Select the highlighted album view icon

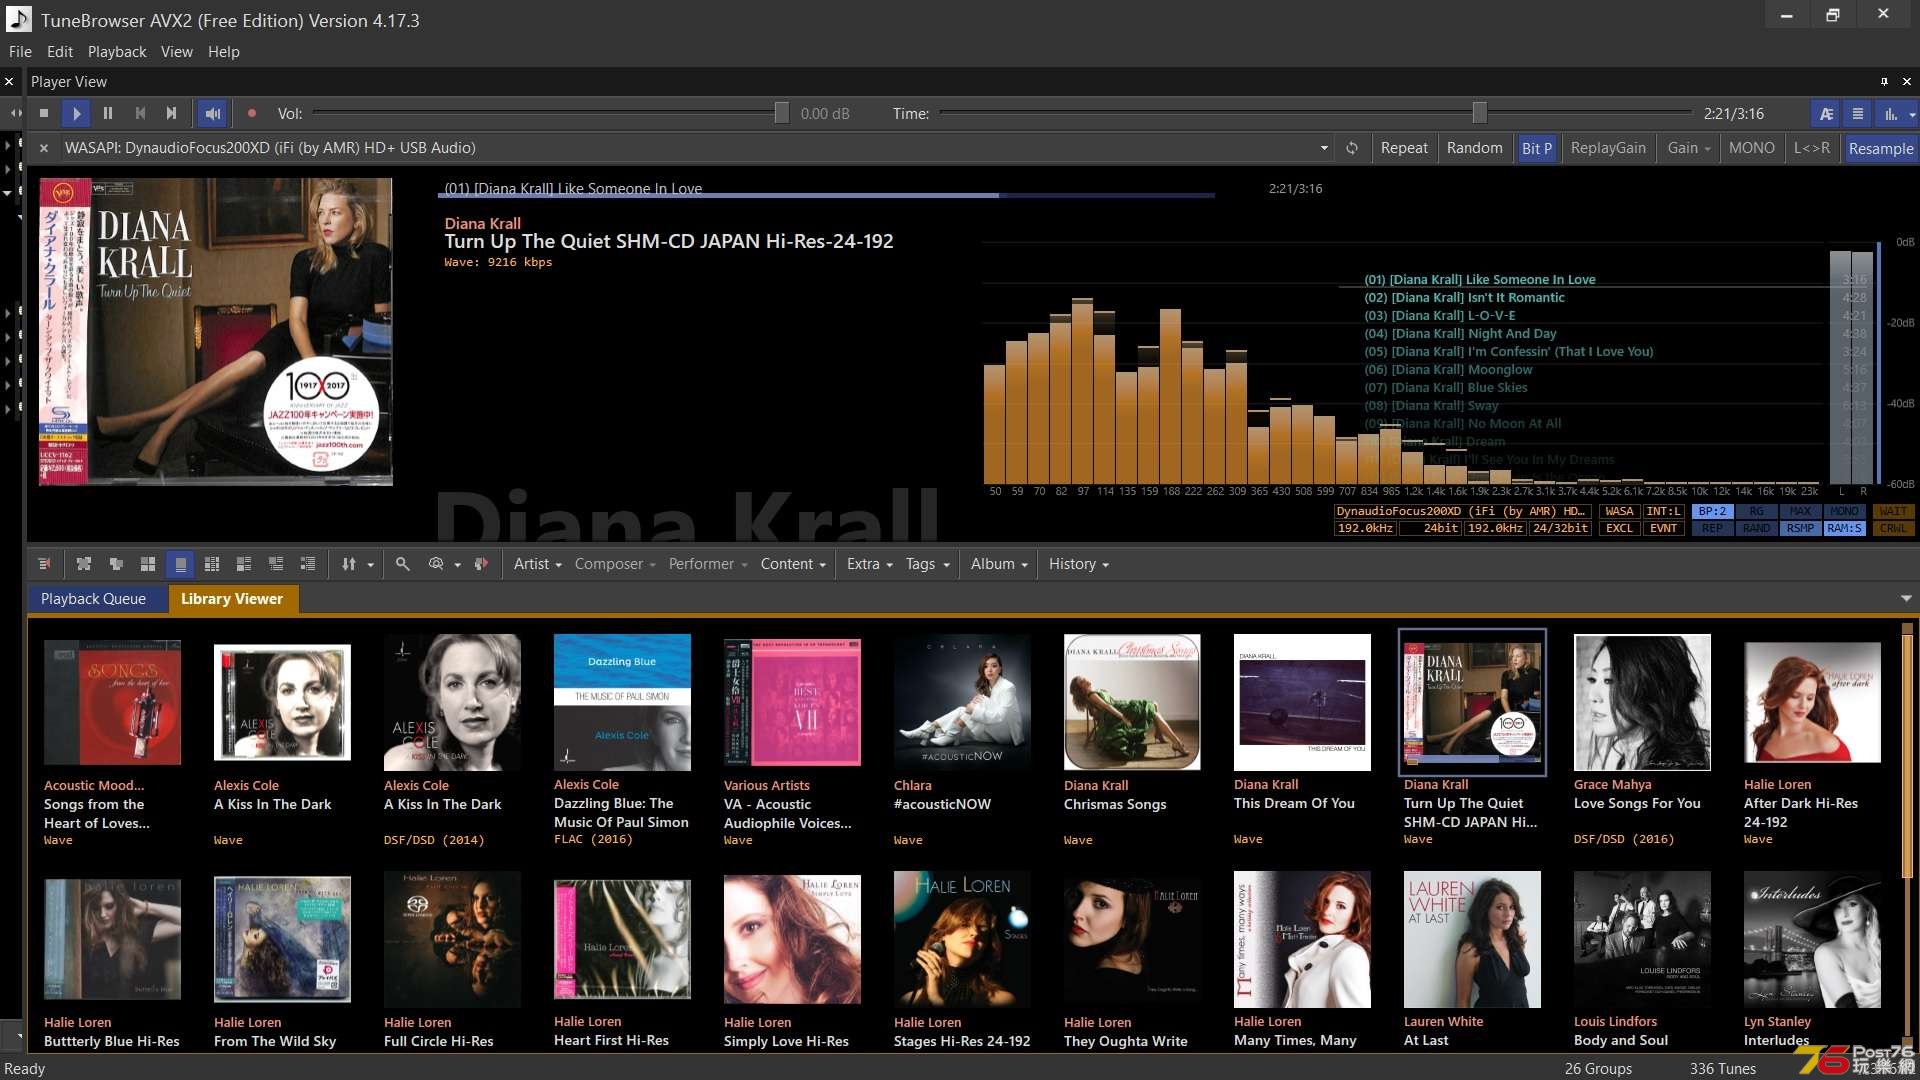point(180,564)
